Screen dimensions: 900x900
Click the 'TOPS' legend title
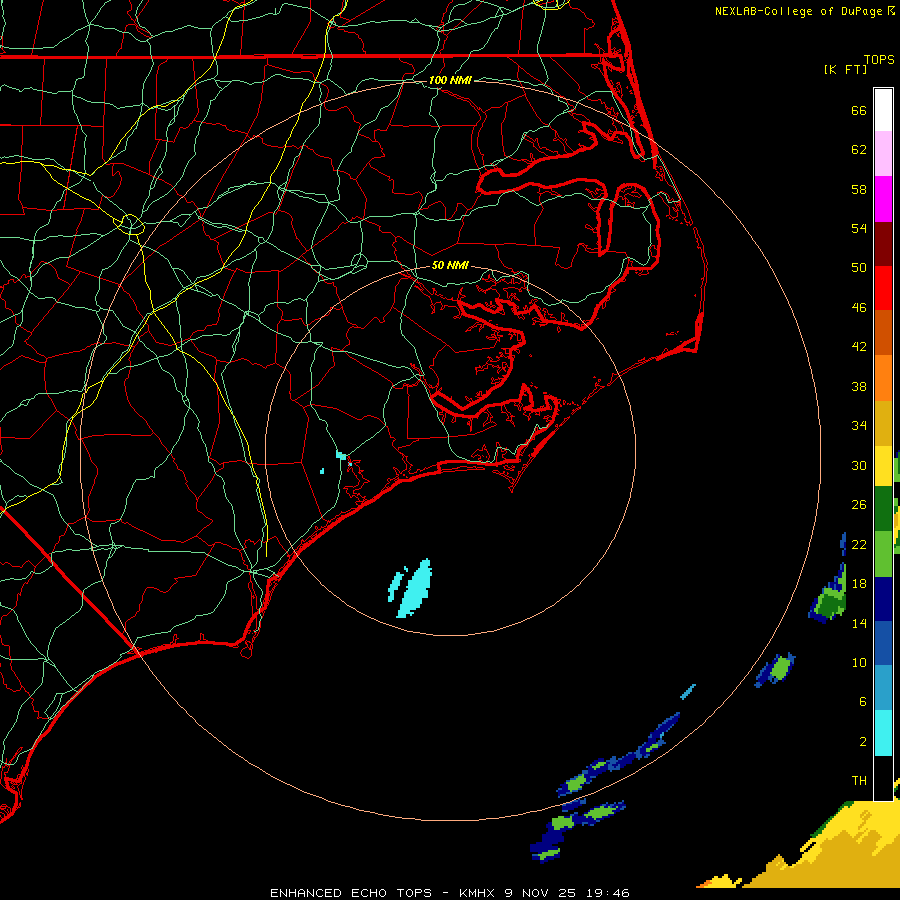click(879, 59)
